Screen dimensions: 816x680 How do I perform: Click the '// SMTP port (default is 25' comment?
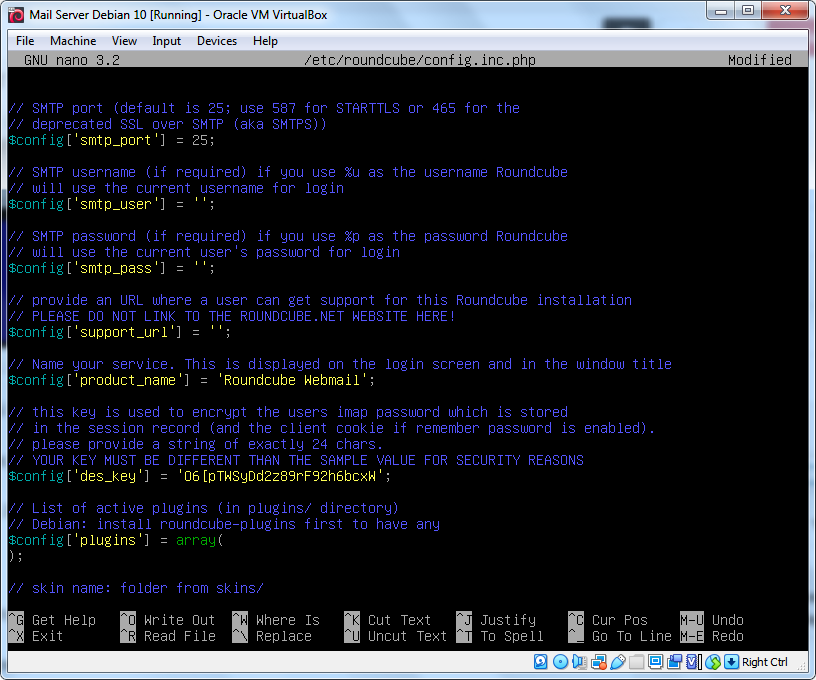click(264, 108)
